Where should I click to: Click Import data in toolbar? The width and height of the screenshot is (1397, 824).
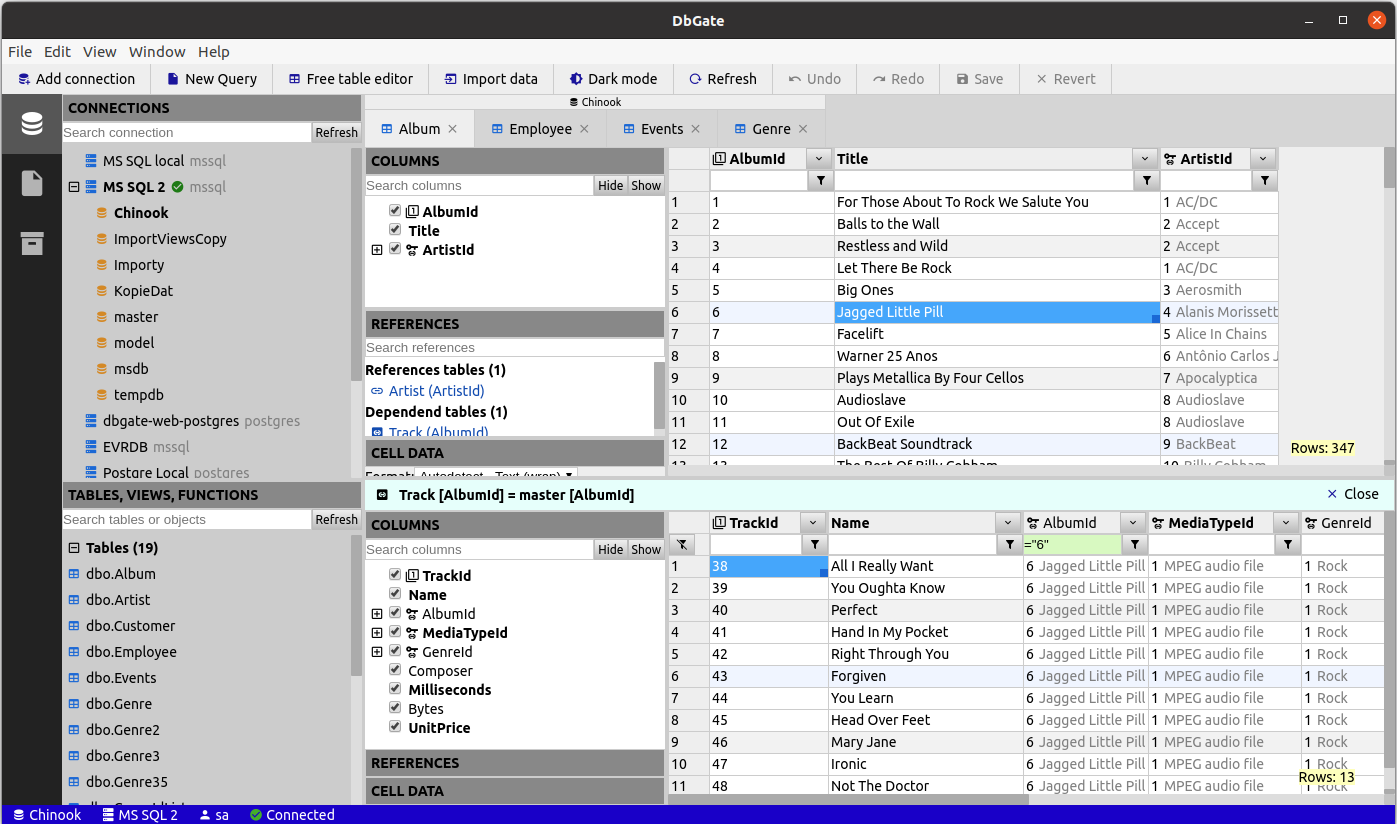491,79
